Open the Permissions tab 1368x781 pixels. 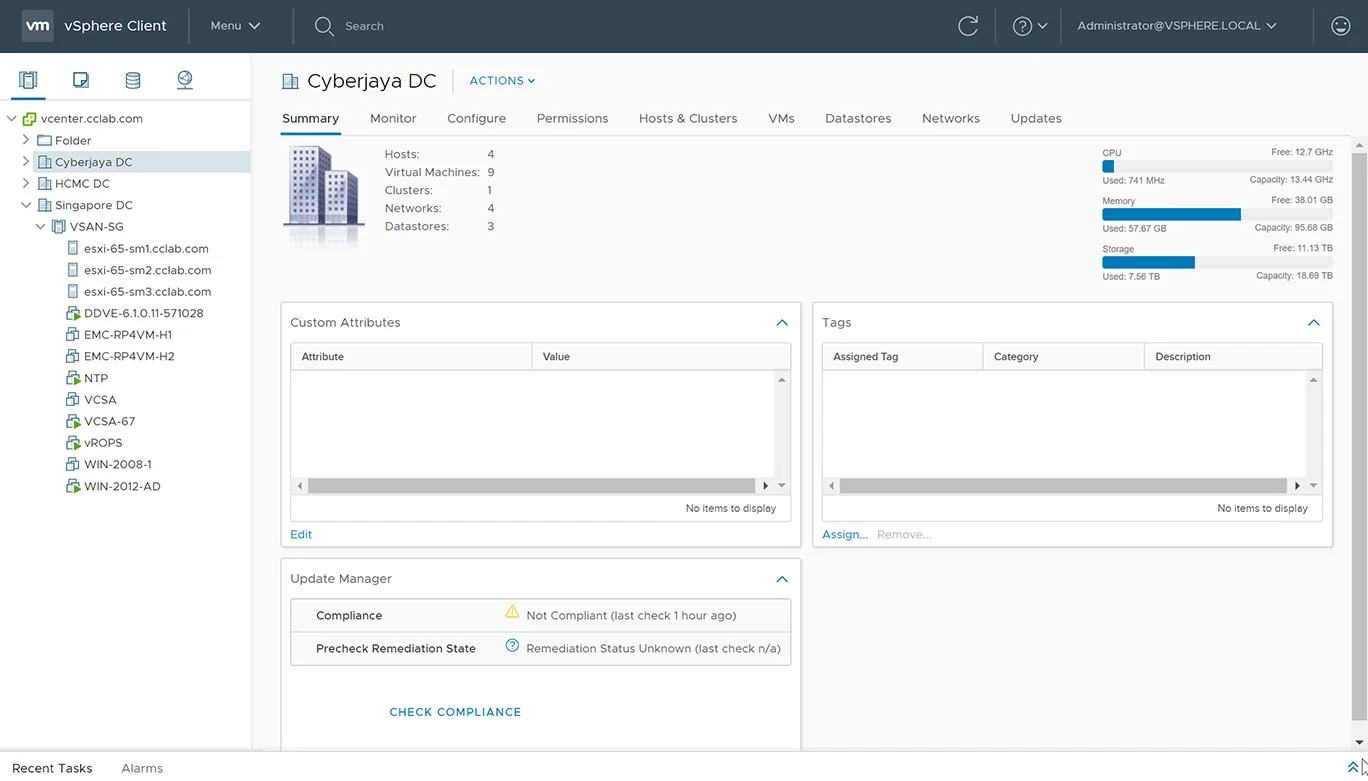pyautogui.click(x=572, y=118)
